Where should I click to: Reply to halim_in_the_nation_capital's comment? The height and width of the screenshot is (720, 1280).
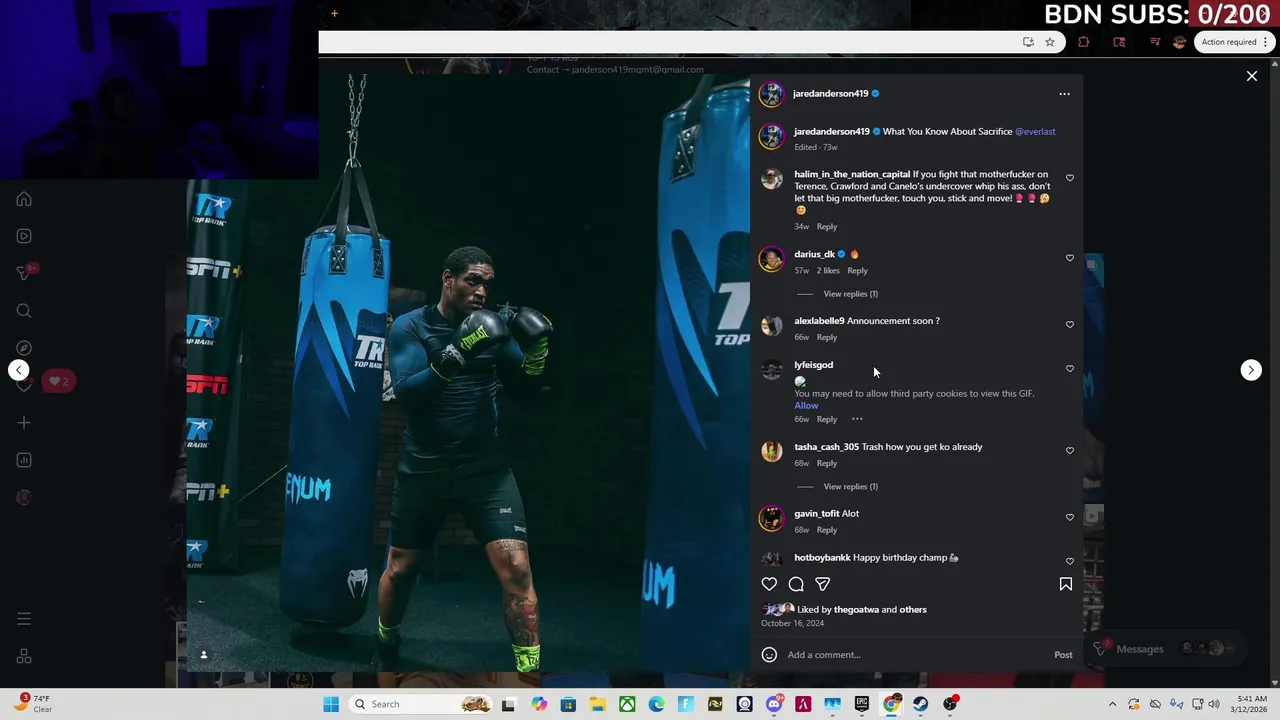827,227
